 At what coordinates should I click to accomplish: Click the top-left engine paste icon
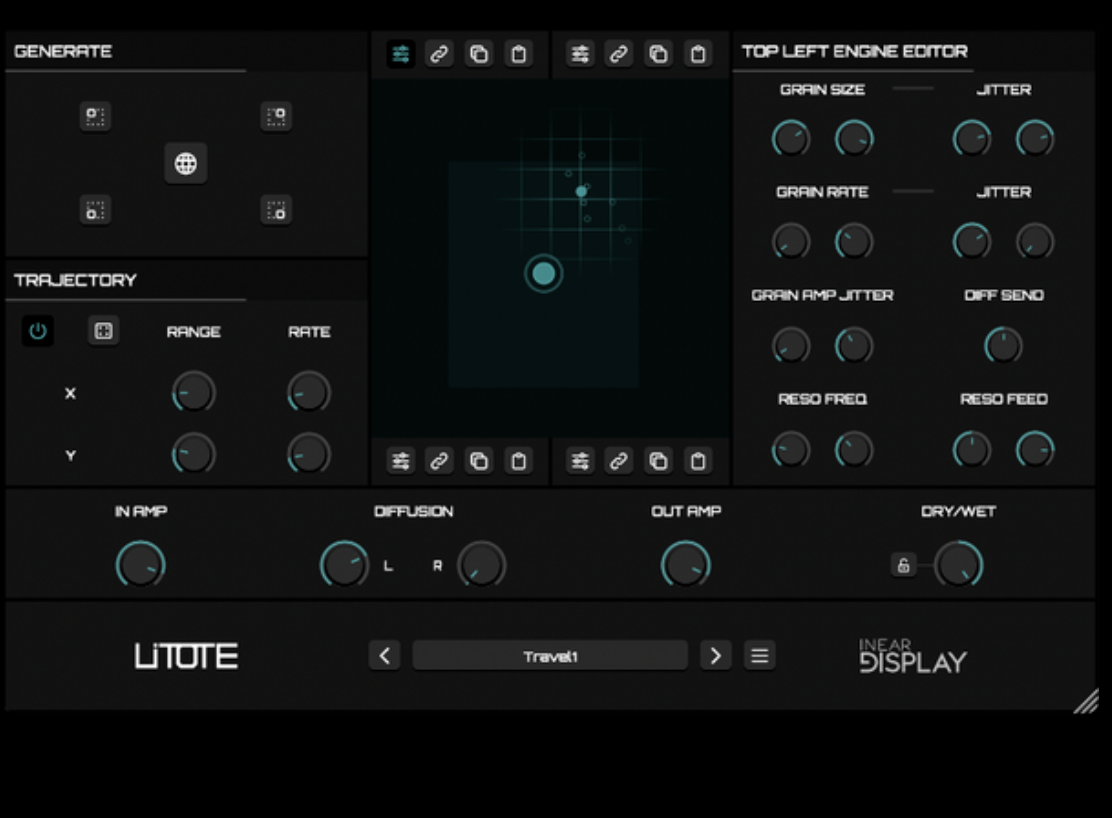(518, 54)
